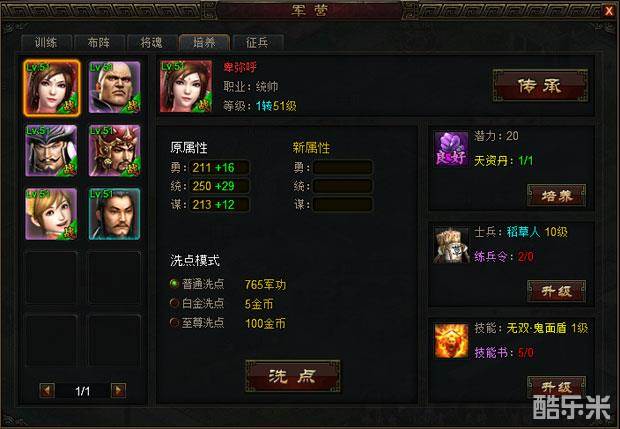Go to next roster page arrow
Viewport: 620px width, 429px height.
118,391
